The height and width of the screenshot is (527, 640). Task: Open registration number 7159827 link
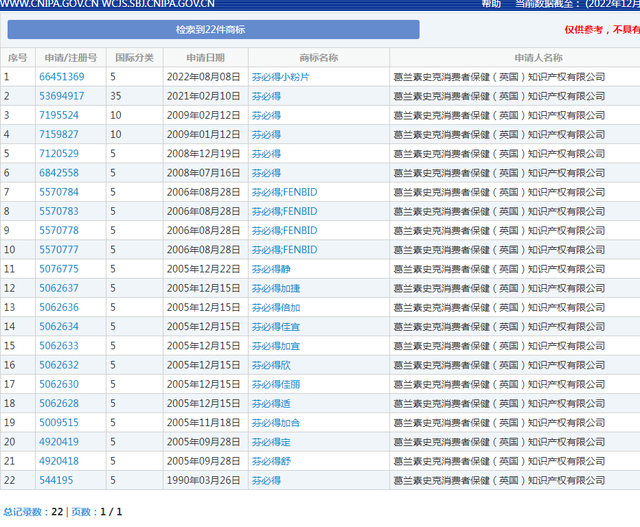pos(59,134)
